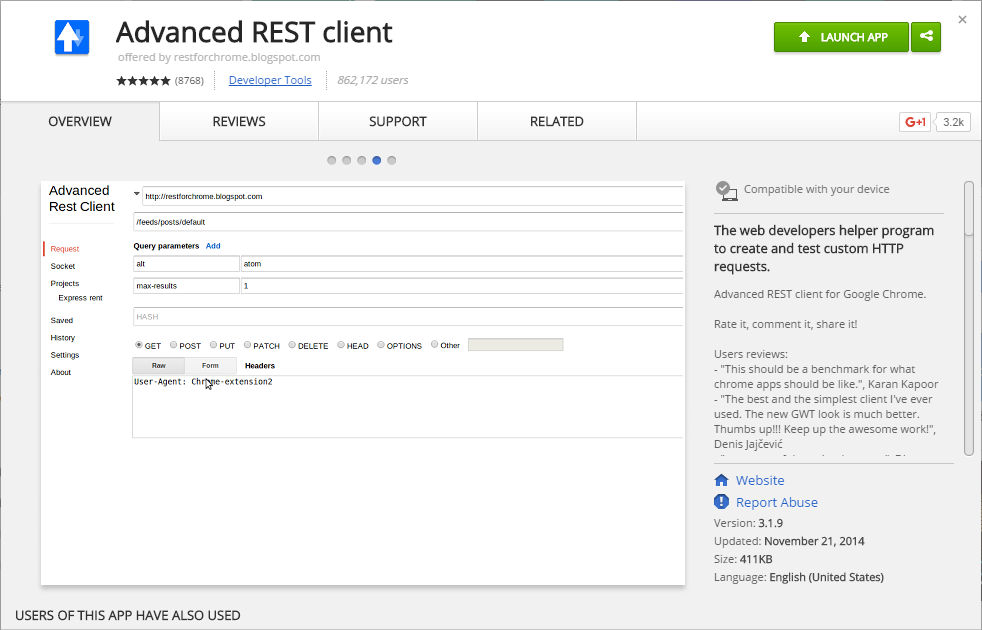Click the Version 3.1.9 text

(748, 523)
